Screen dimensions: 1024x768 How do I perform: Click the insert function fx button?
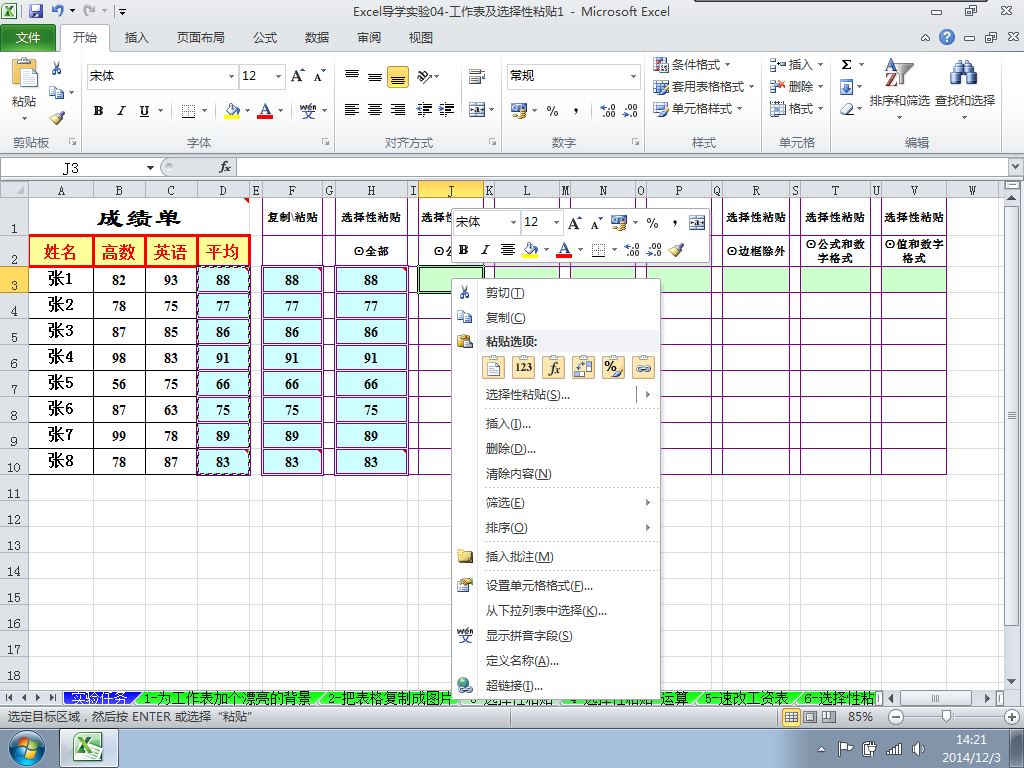click(x=225, y=168)
